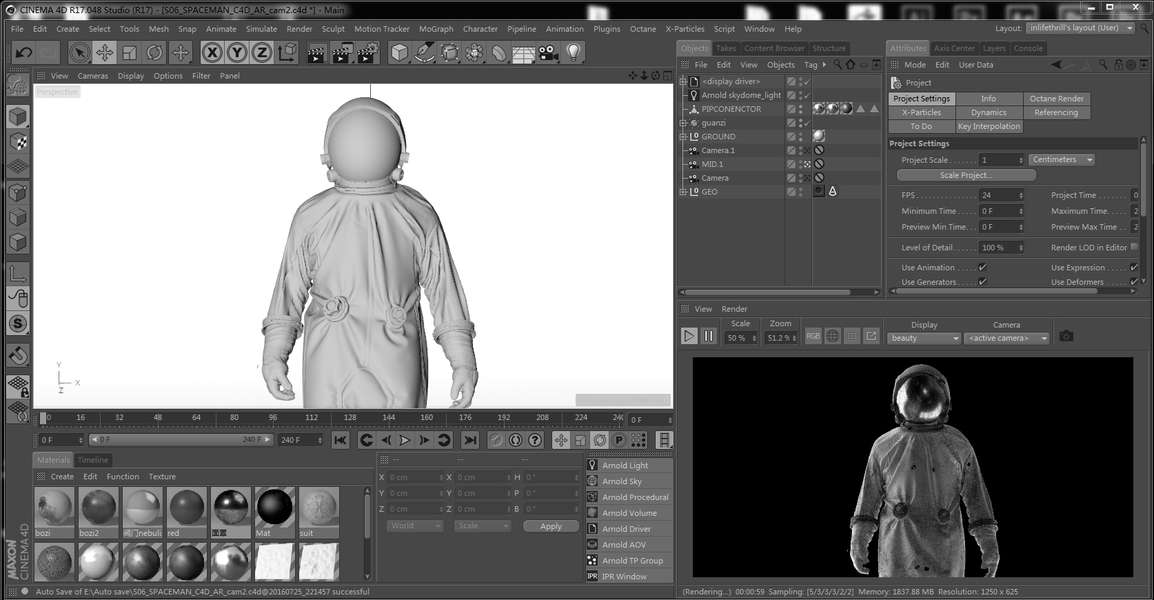This screenshot has width=1154, height=600.
Task: Activate the Rotate tool
Action: point(155,52)
